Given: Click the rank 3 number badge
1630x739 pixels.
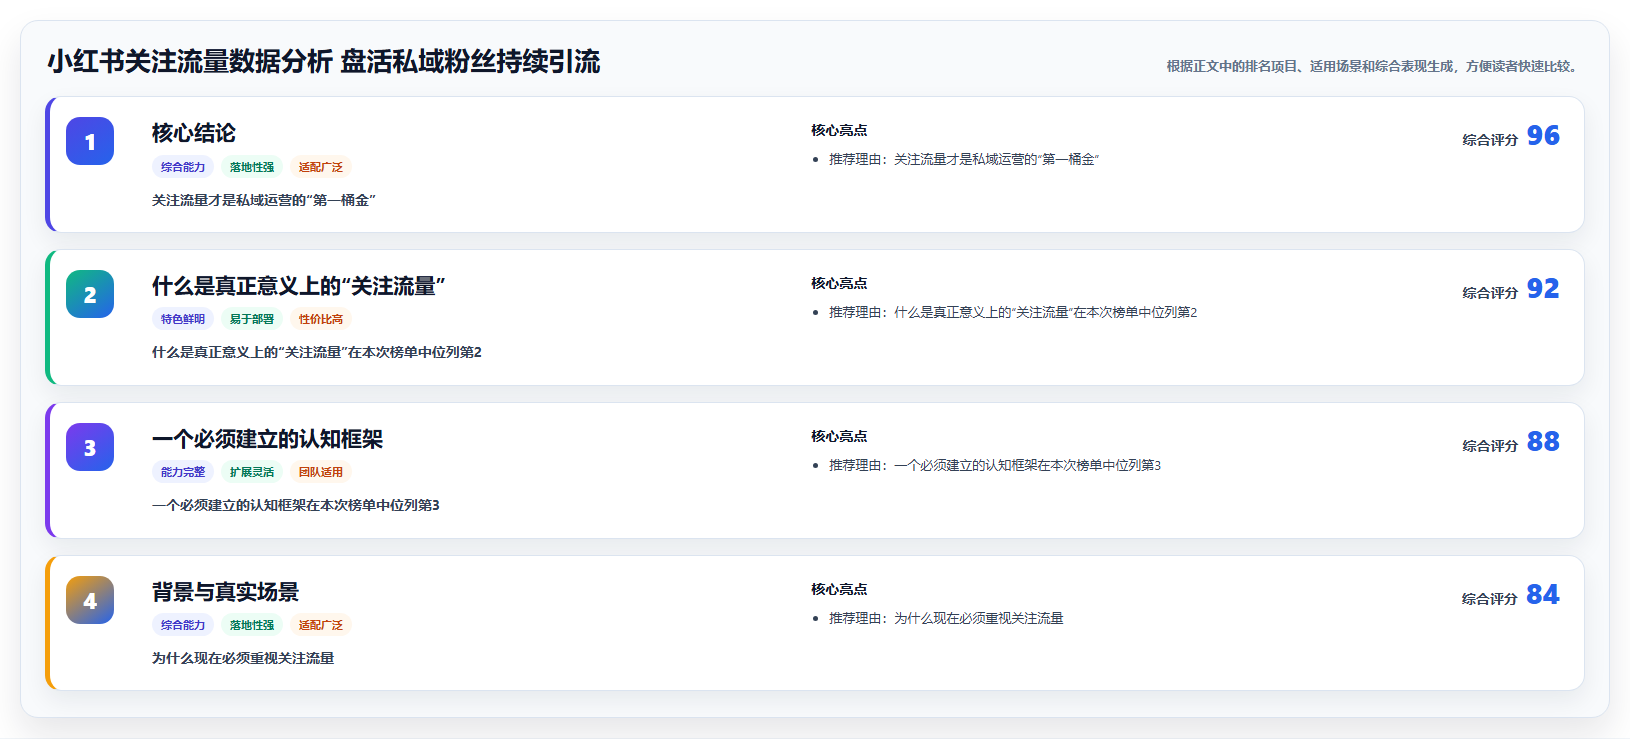Looking at the screenshot, I should coord(90,447).
